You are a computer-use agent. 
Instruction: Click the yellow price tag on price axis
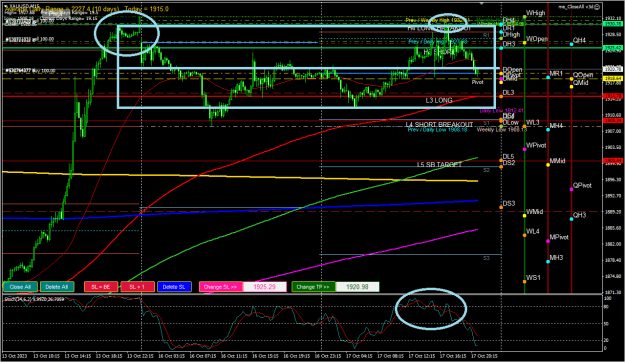click(613, 79)
